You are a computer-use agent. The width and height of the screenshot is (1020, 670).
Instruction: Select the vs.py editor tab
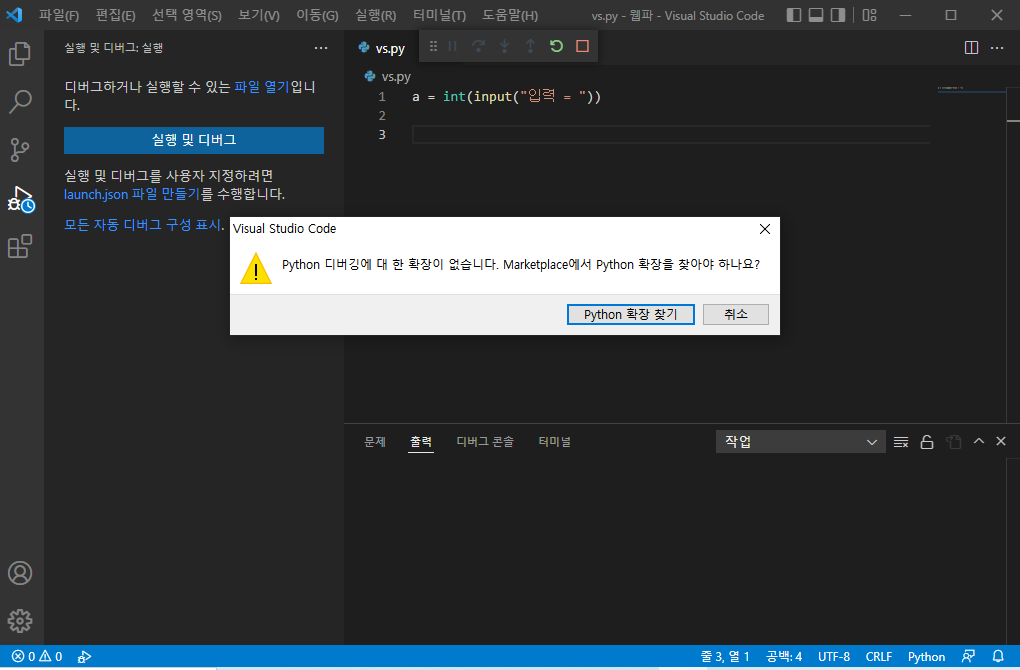click(x=382, y=48)
